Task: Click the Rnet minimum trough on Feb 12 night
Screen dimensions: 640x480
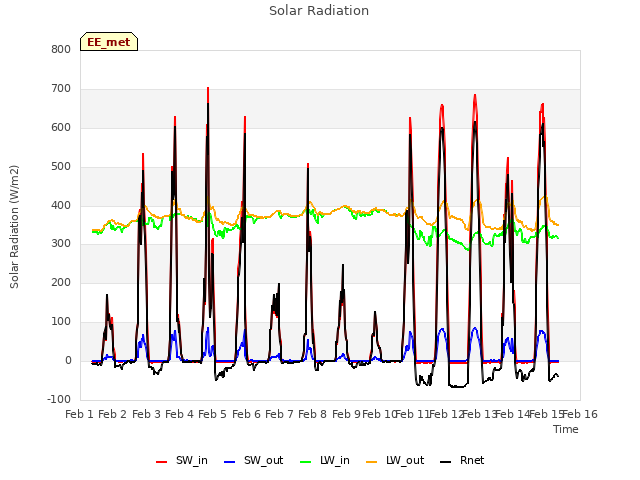Action: [457, 386]
